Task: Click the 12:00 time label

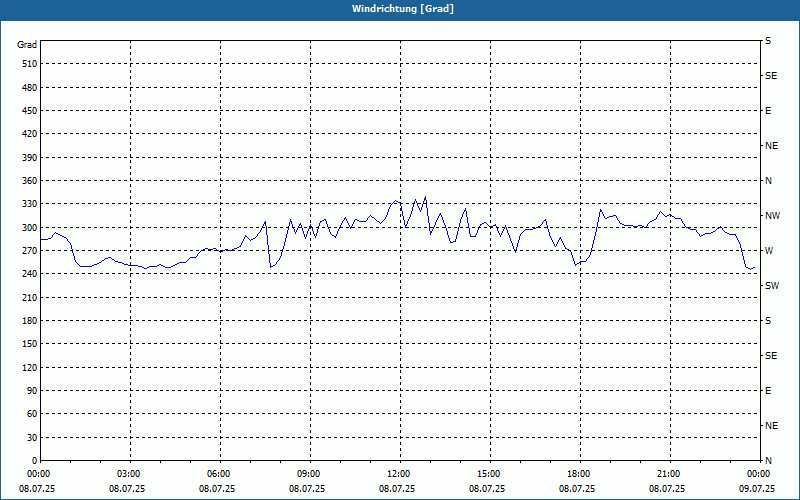Action: [x=398, y=474]
